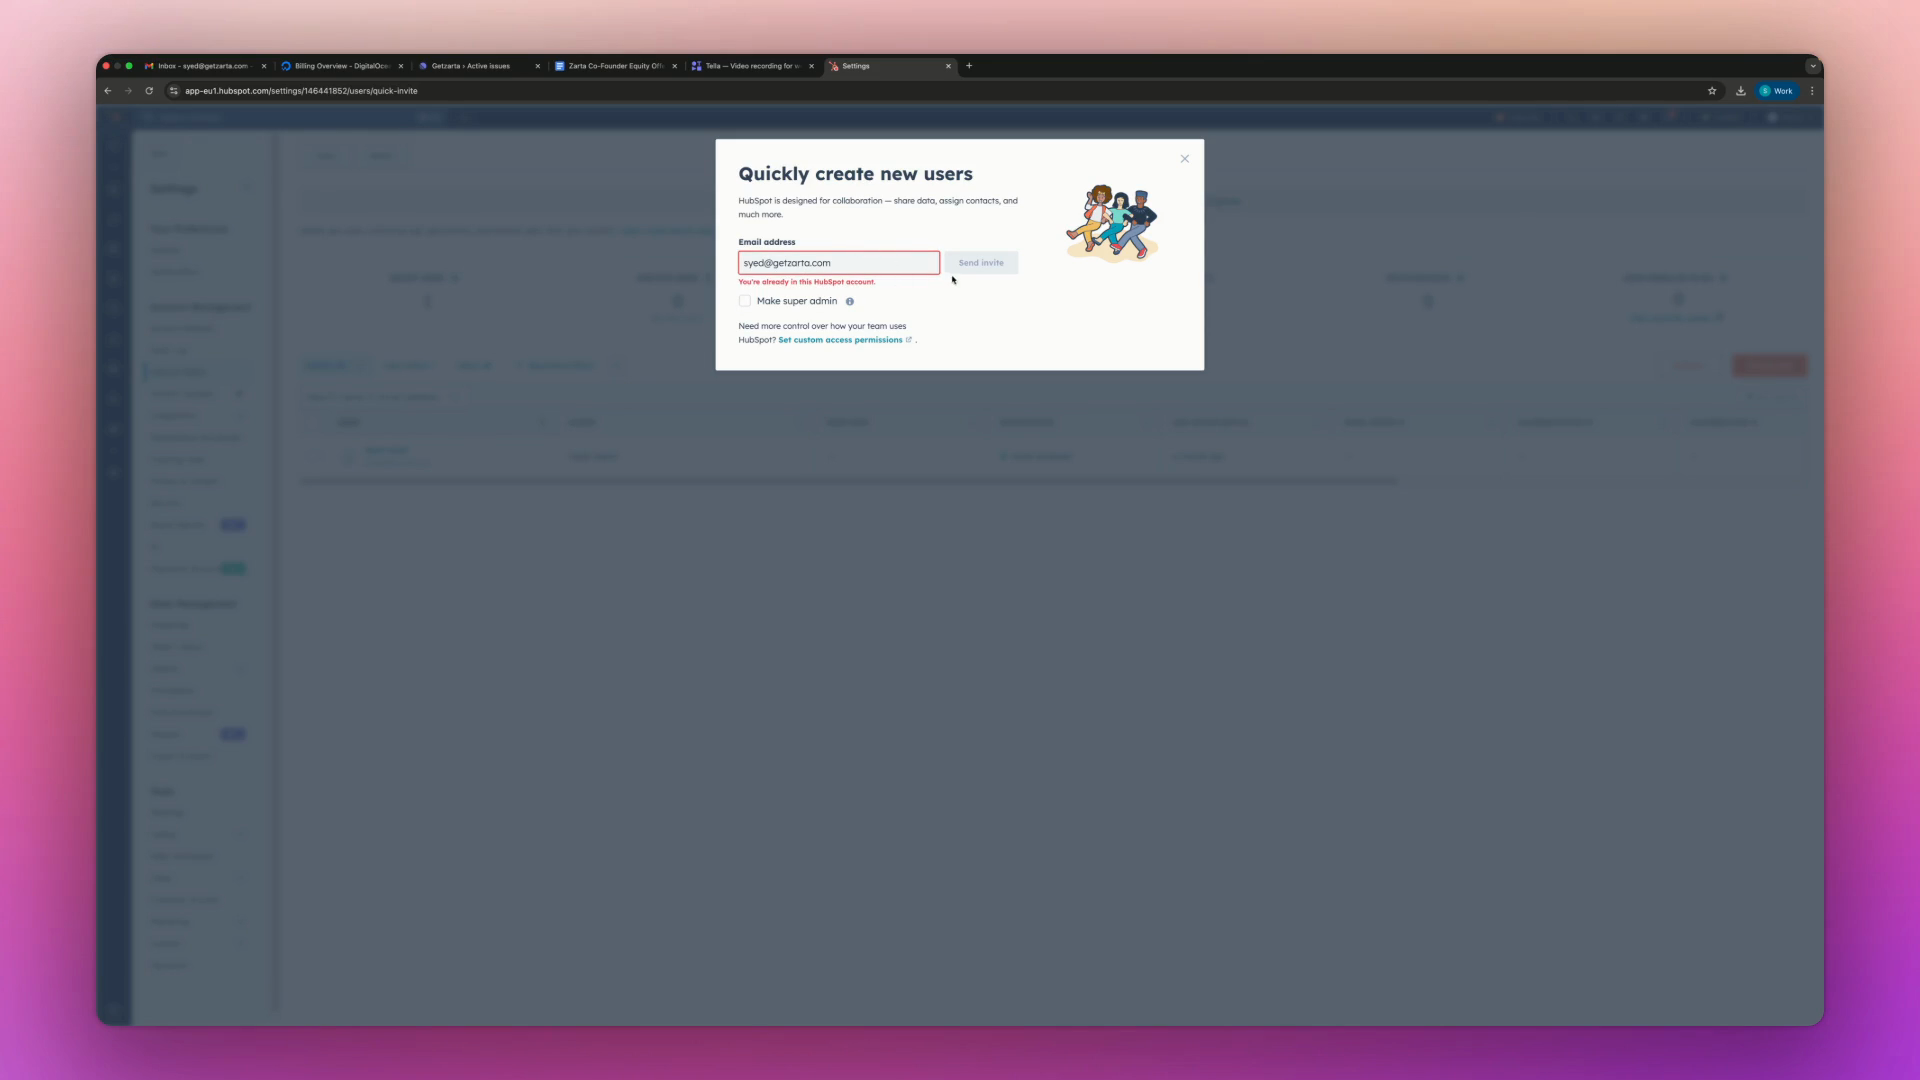Close the Settings tab

pyautogui.click(x=949, y=66)
